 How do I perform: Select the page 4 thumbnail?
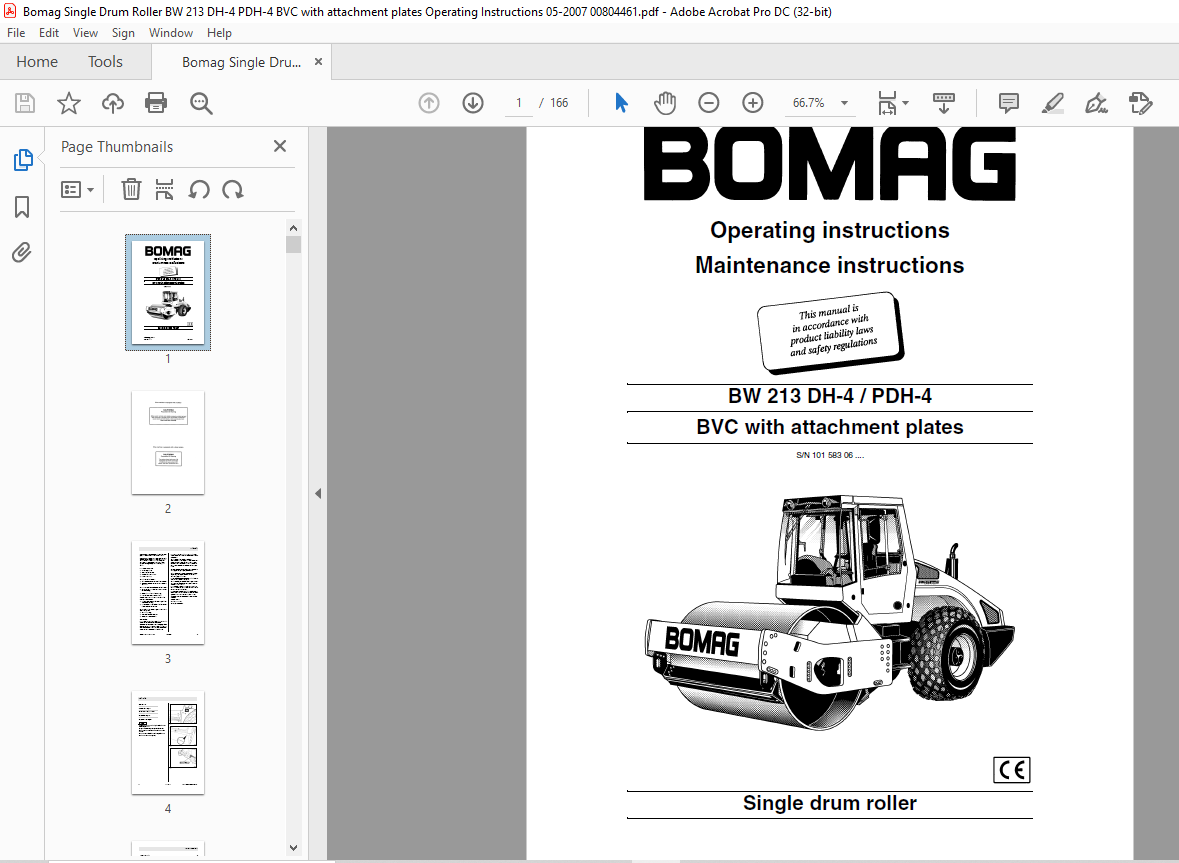(x=168, y=743)
